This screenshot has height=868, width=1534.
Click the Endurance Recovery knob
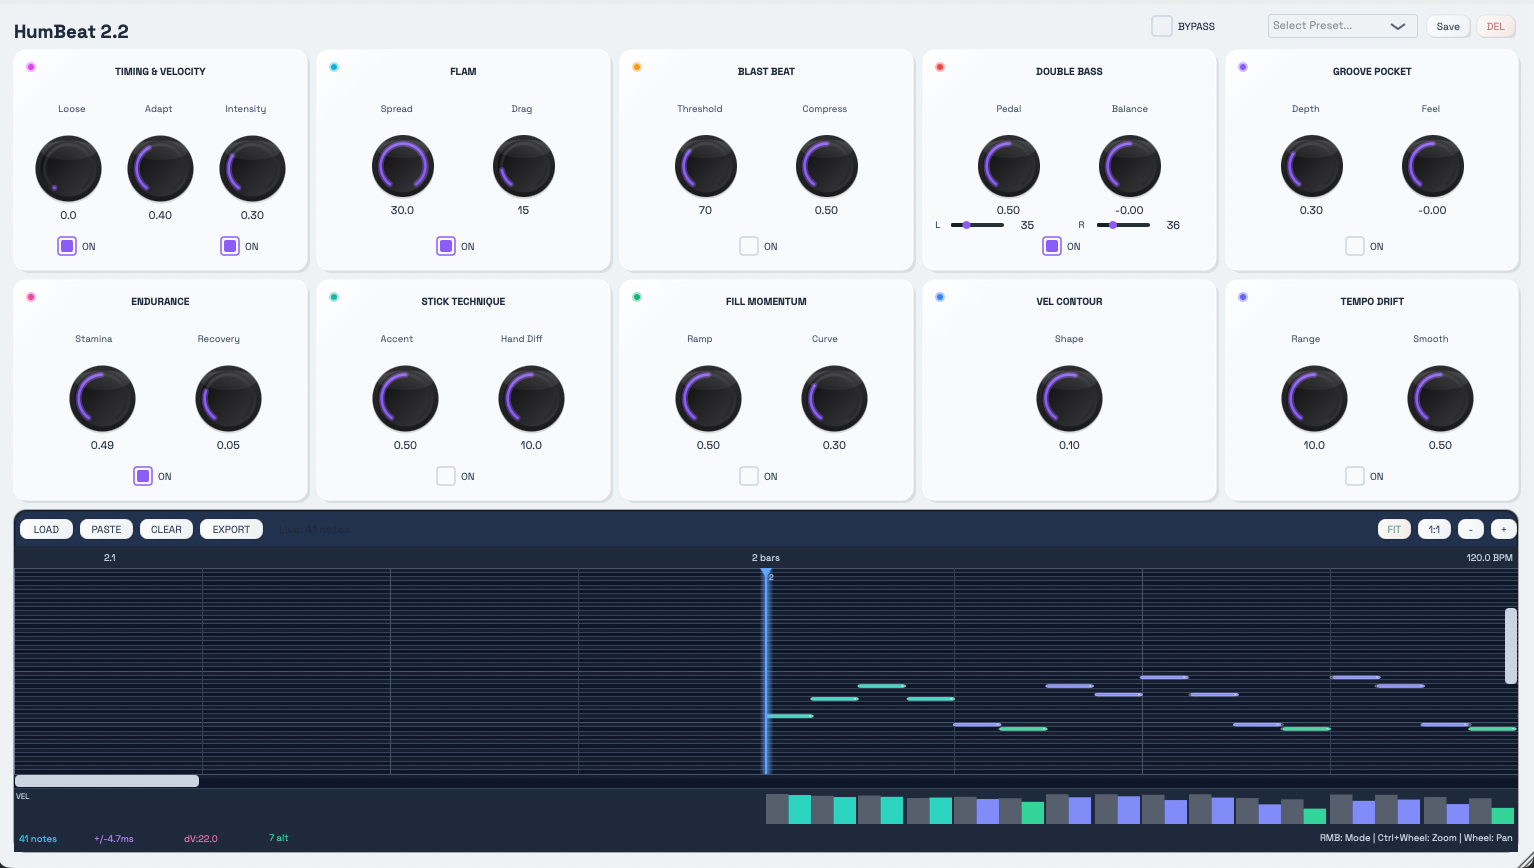tap(228, 398)
